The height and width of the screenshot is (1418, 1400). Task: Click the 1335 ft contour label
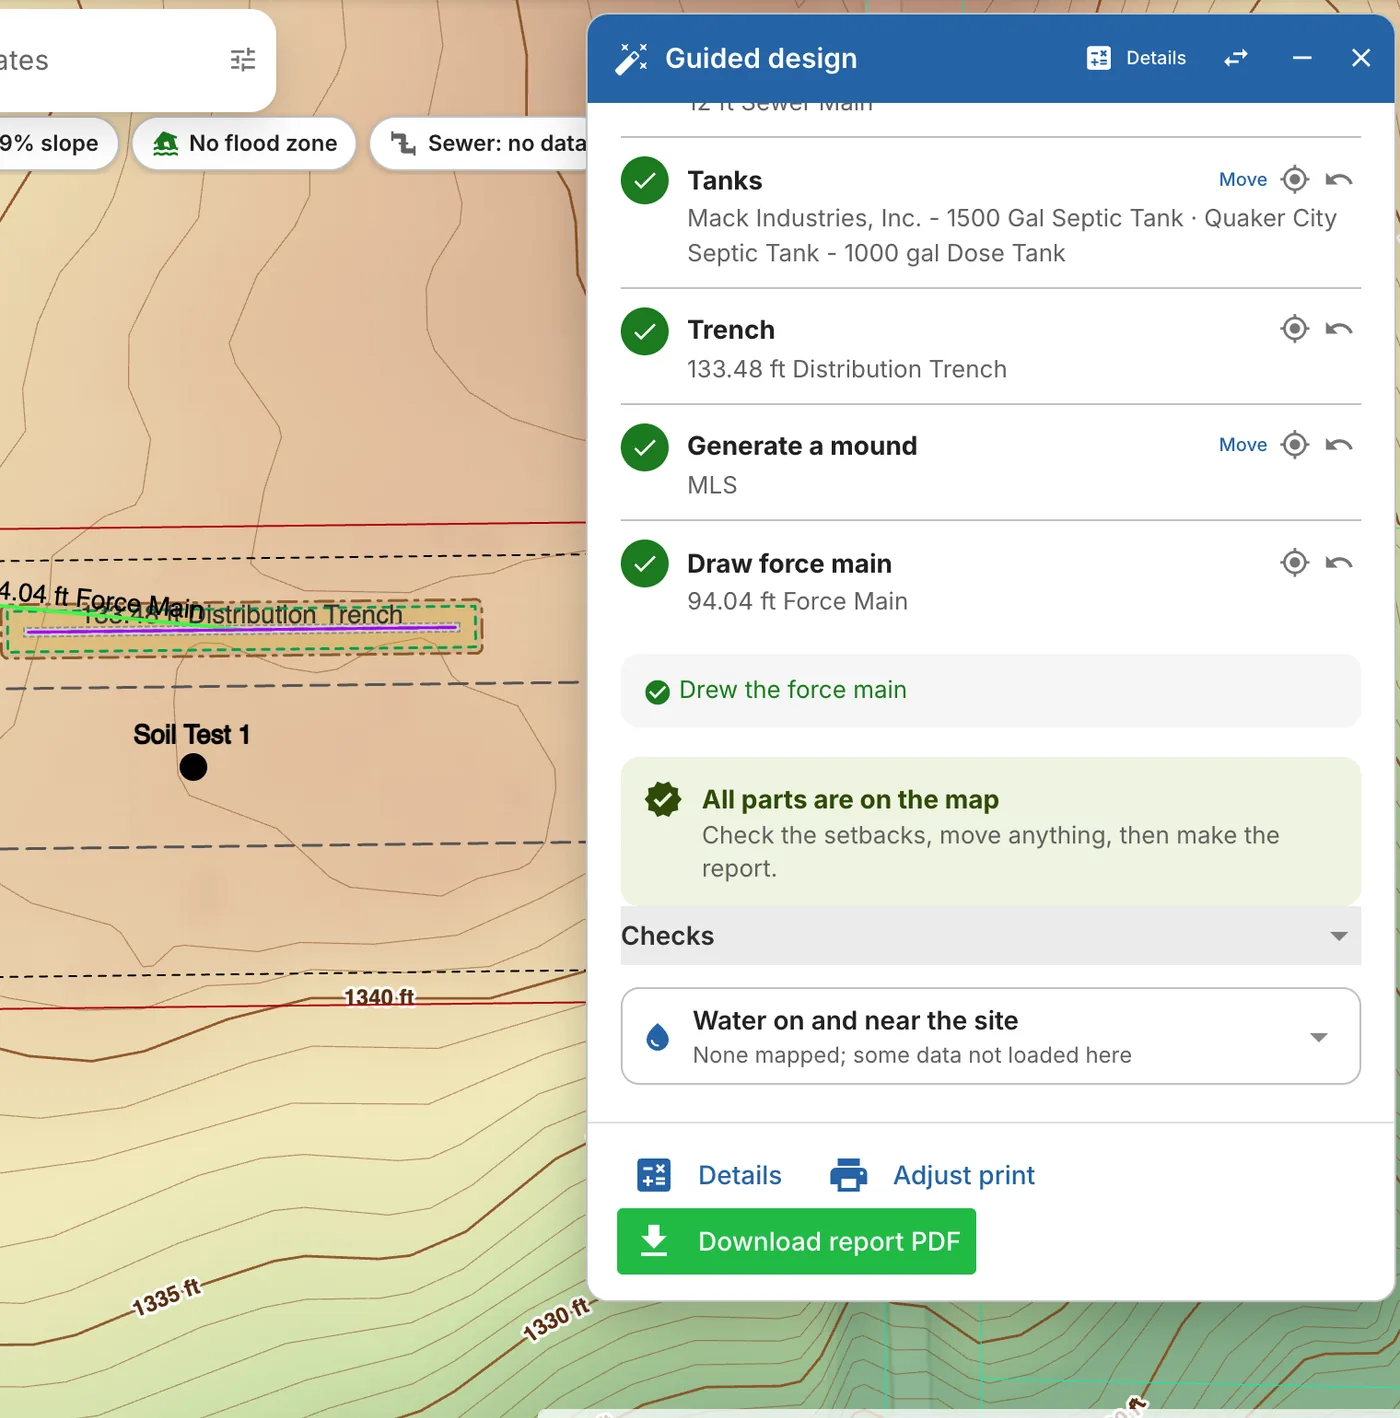[x=166, y=1297]
